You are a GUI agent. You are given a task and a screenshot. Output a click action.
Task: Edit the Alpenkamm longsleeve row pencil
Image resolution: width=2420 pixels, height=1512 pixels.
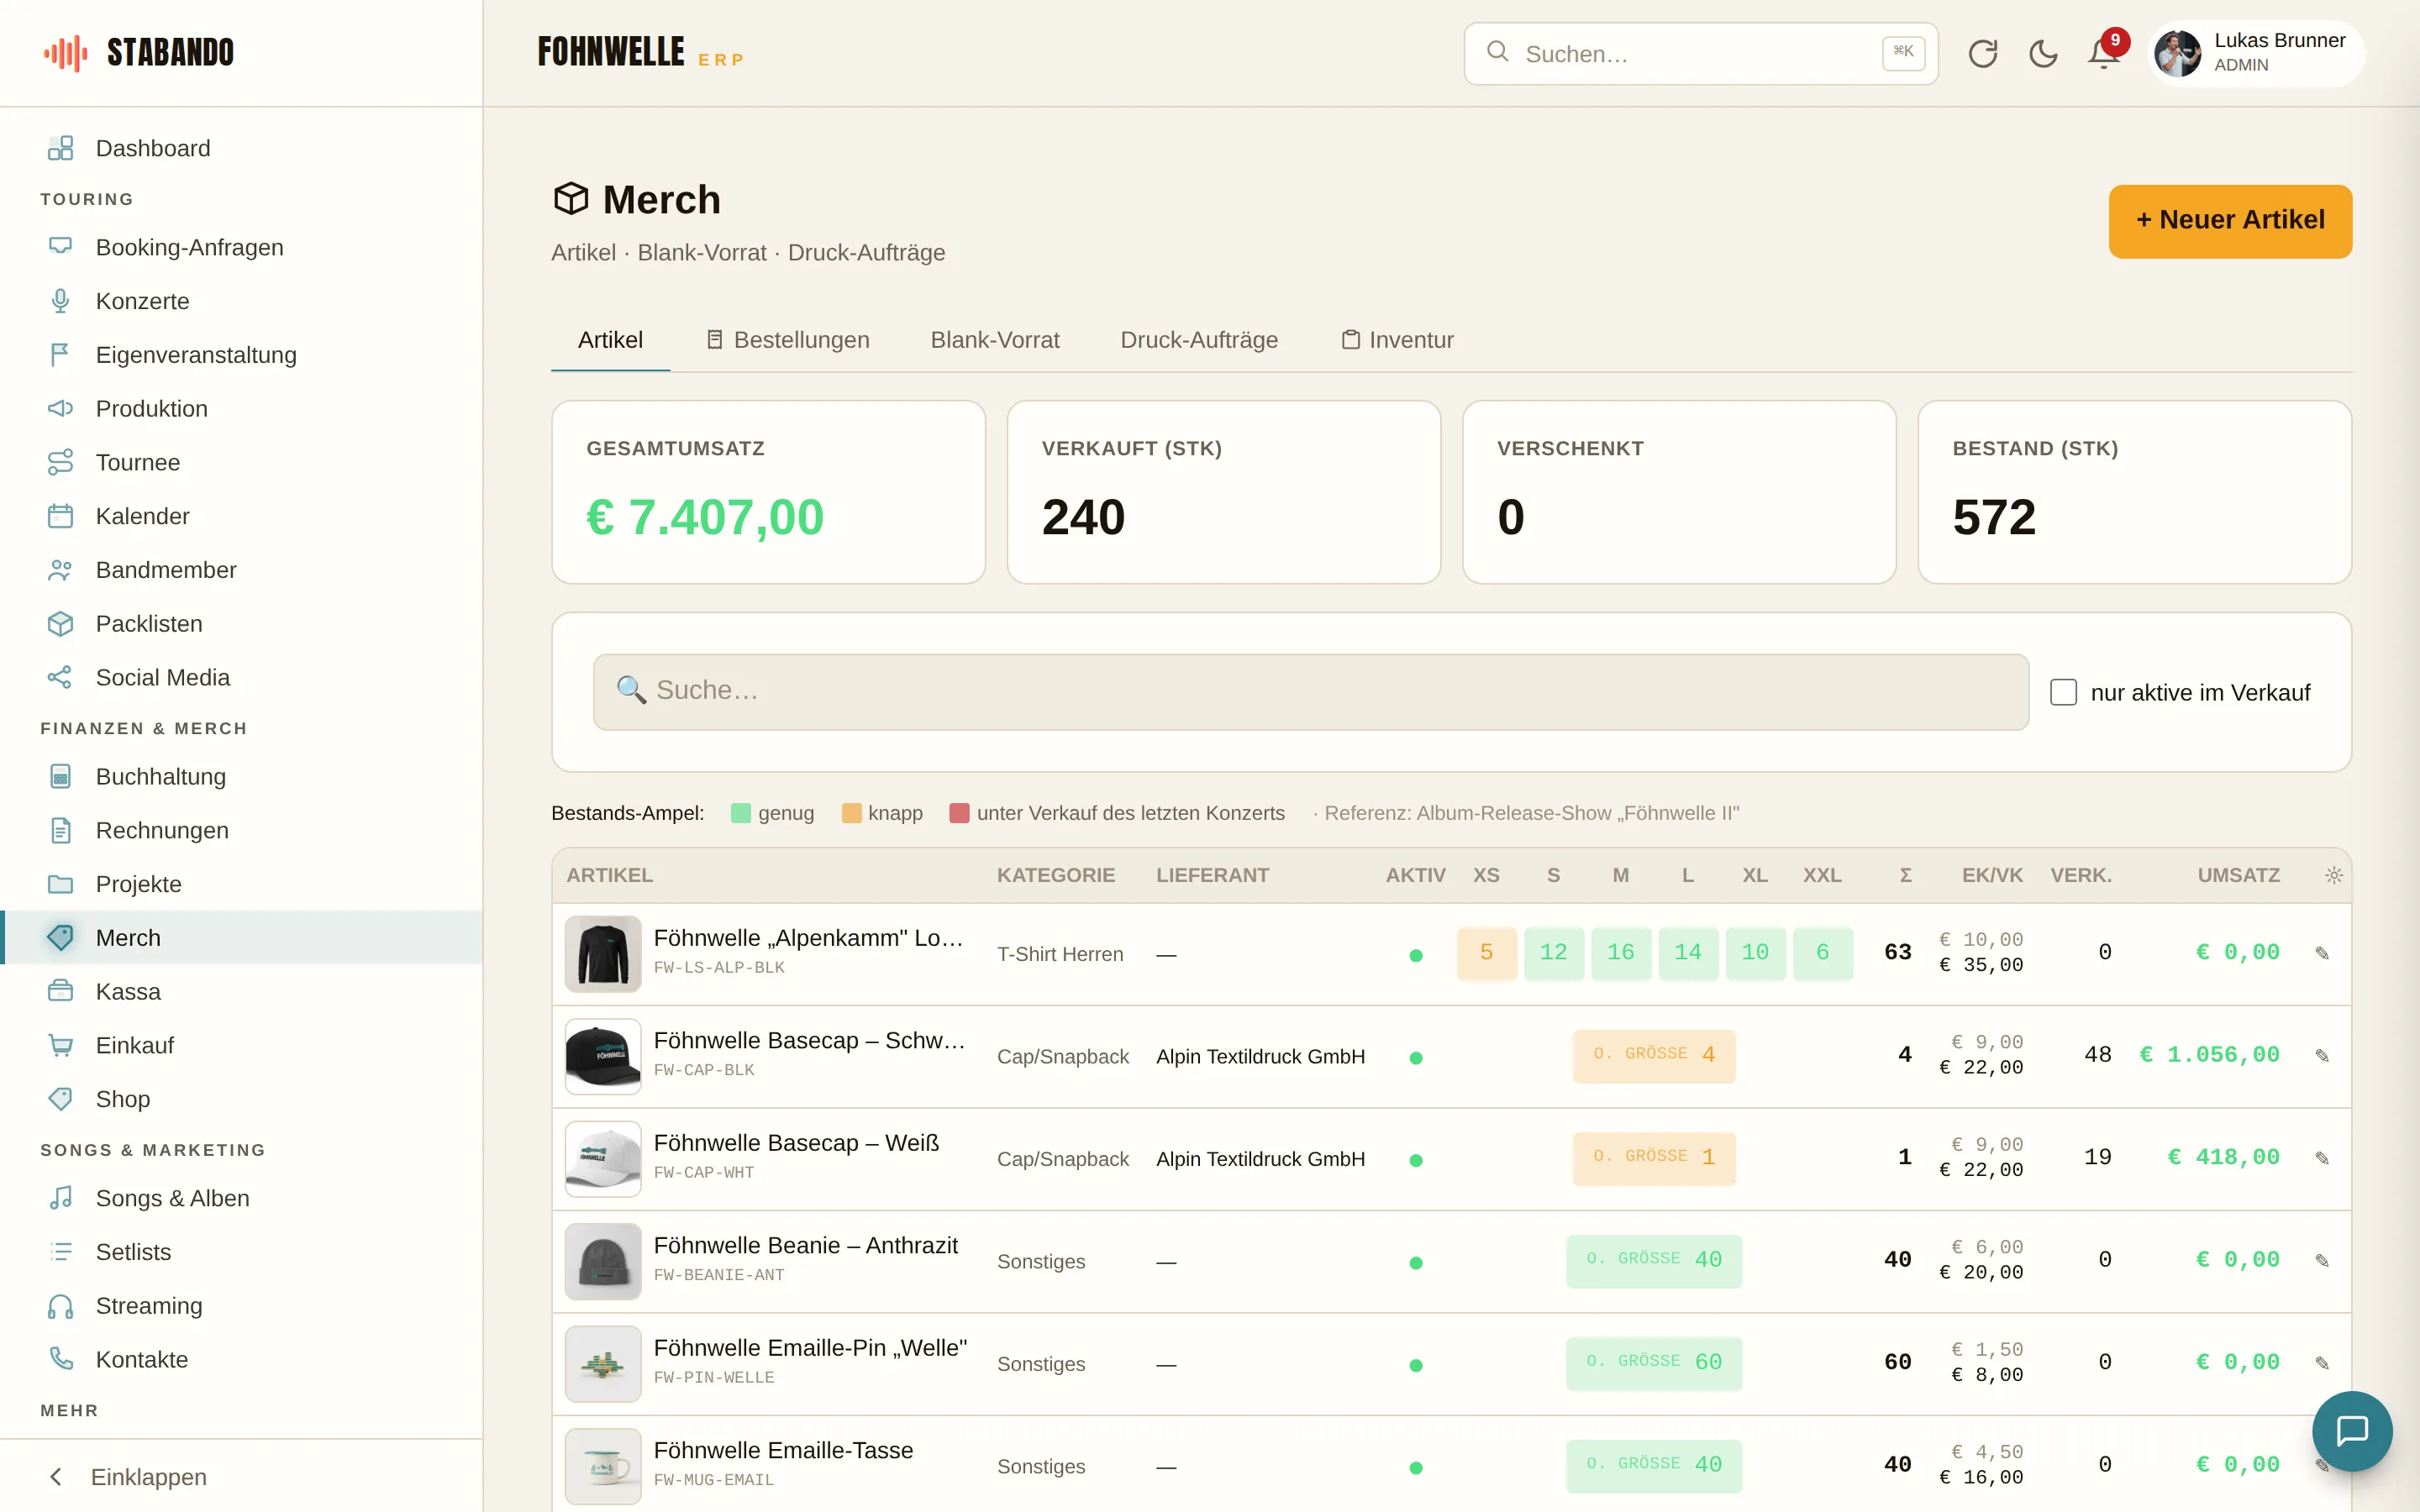[x=2322, y=953]
